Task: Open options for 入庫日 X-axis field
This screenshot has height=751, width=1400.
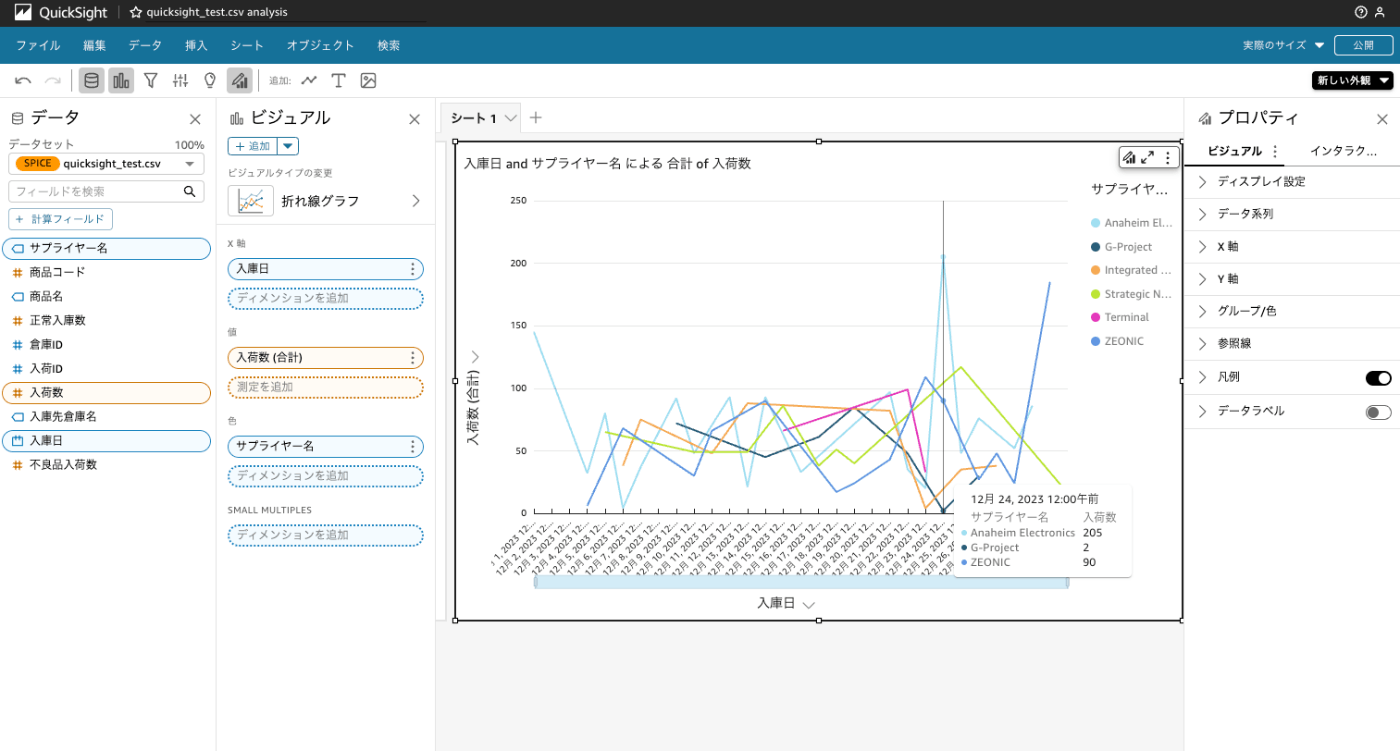Action: (412, 269)
